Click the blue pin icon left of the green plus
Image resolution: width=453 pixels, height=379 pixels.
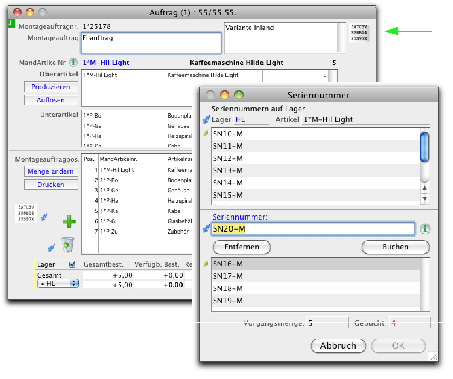(x=44, y=217)
